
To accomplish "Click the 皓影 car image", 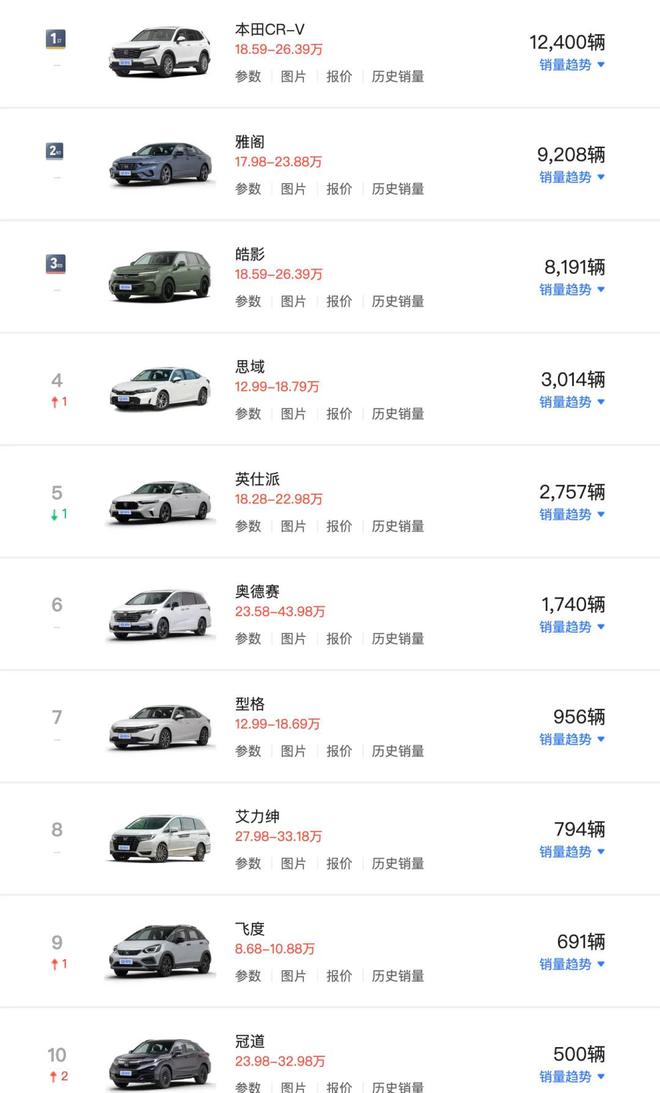I will tap(160, 276).
